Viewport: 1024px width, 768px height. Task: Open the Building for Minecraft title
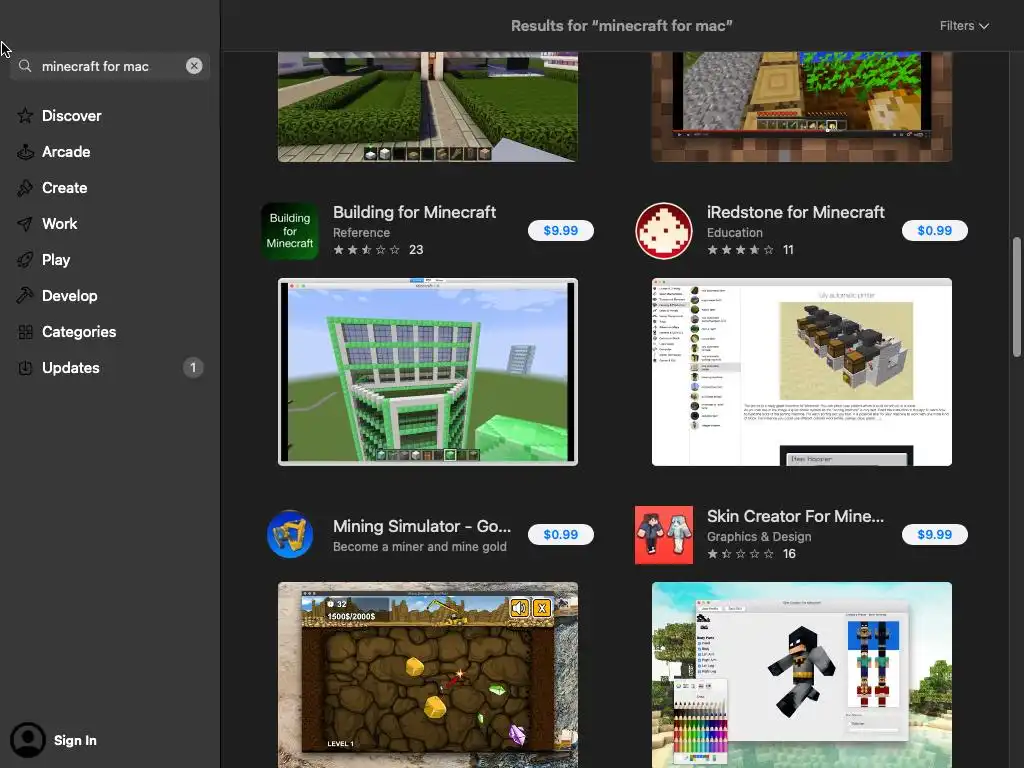(415, 212)
